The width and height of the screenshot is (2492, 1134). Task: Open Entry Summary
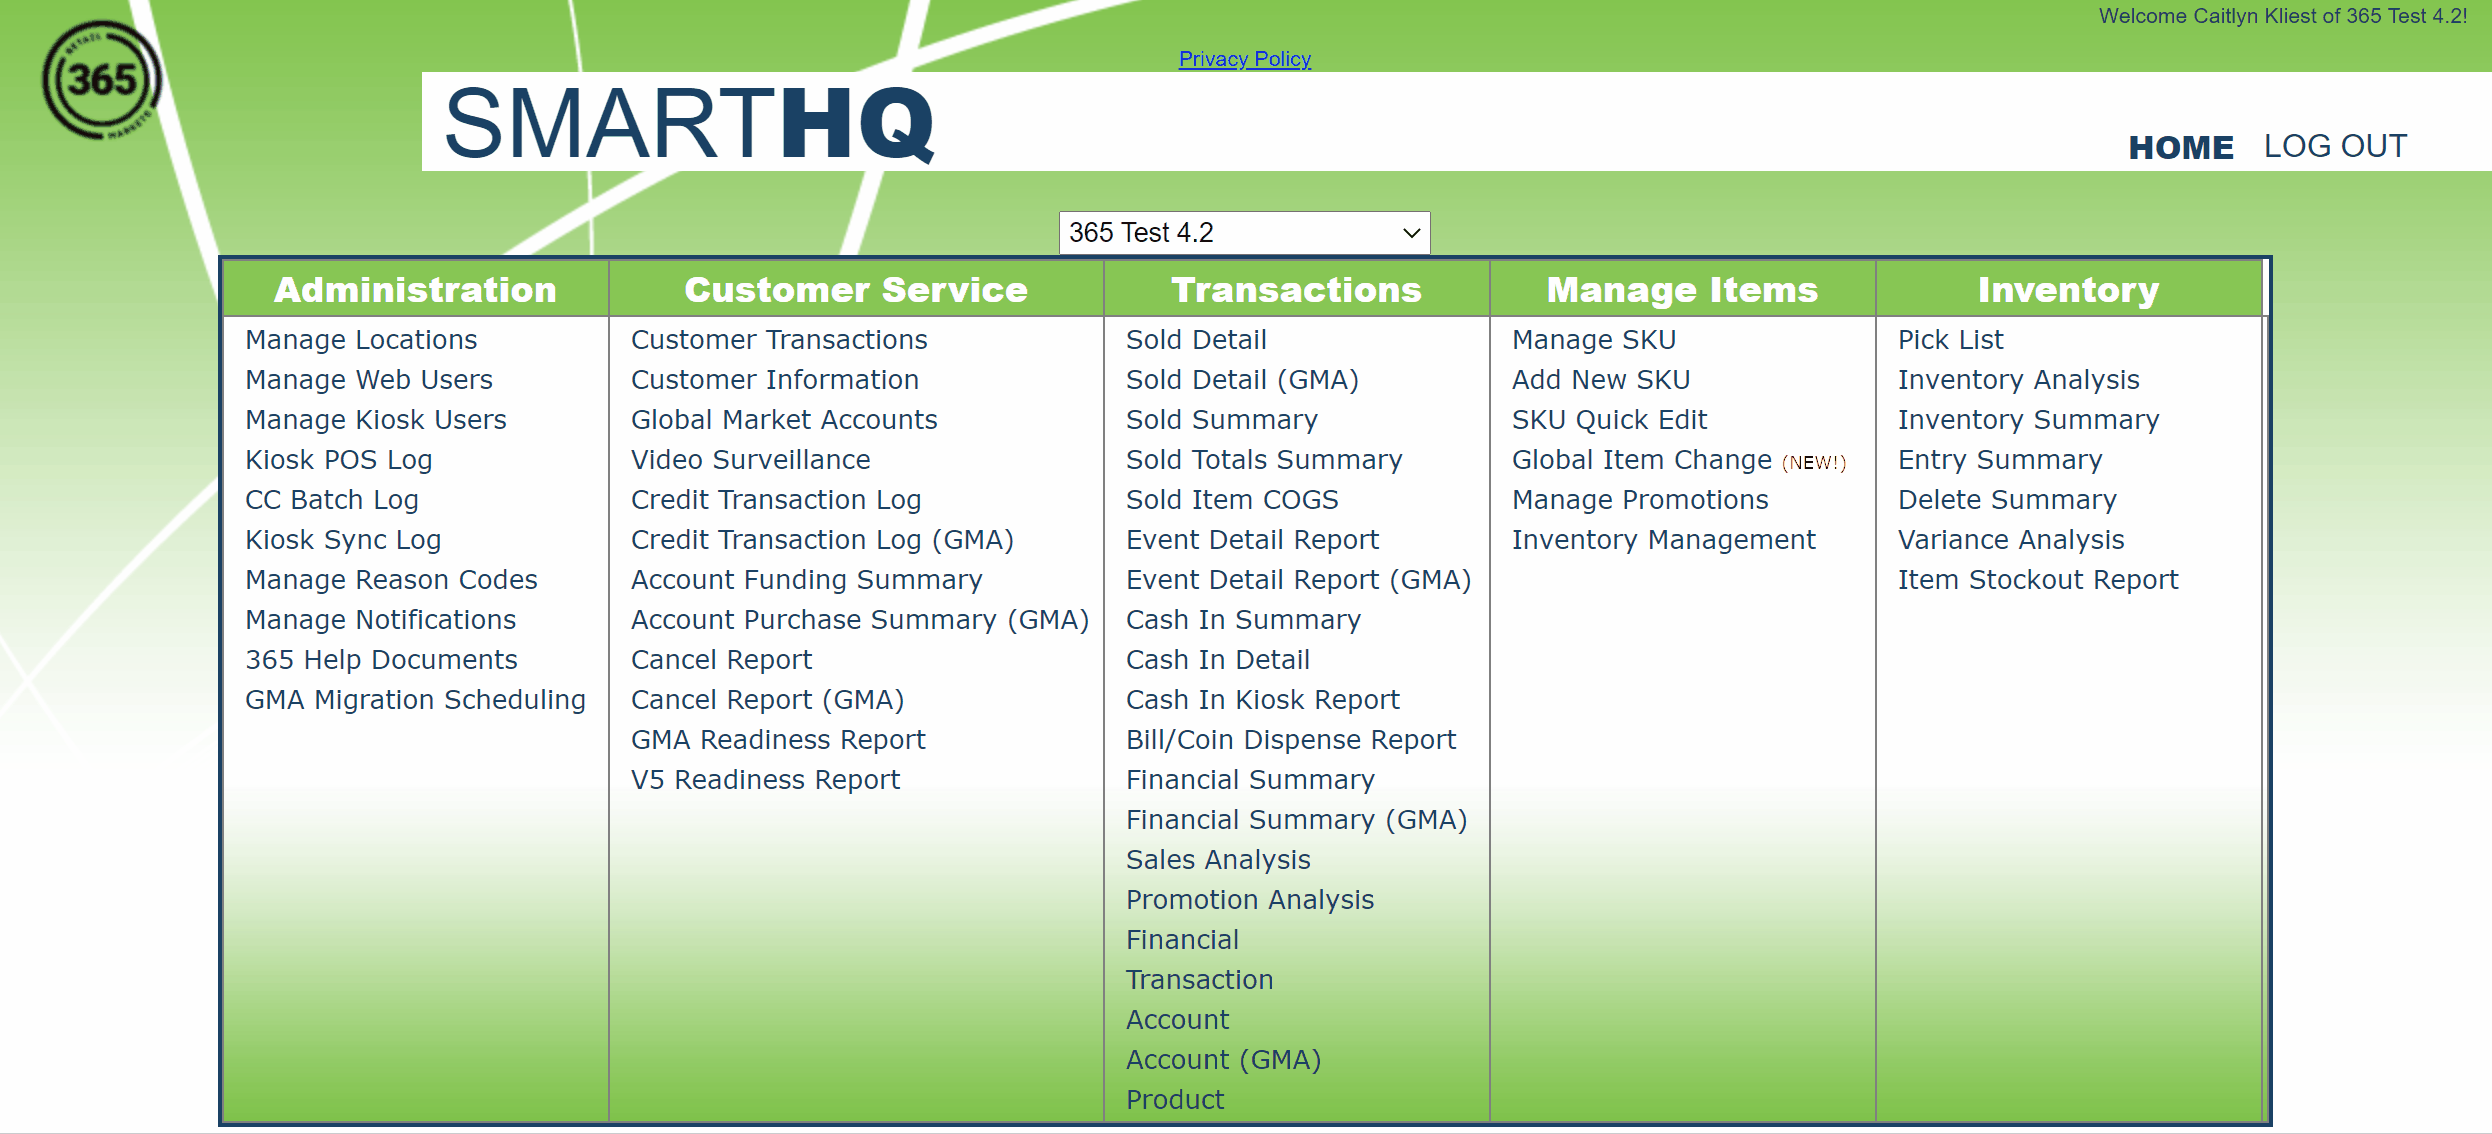[x=2000, y=460]
